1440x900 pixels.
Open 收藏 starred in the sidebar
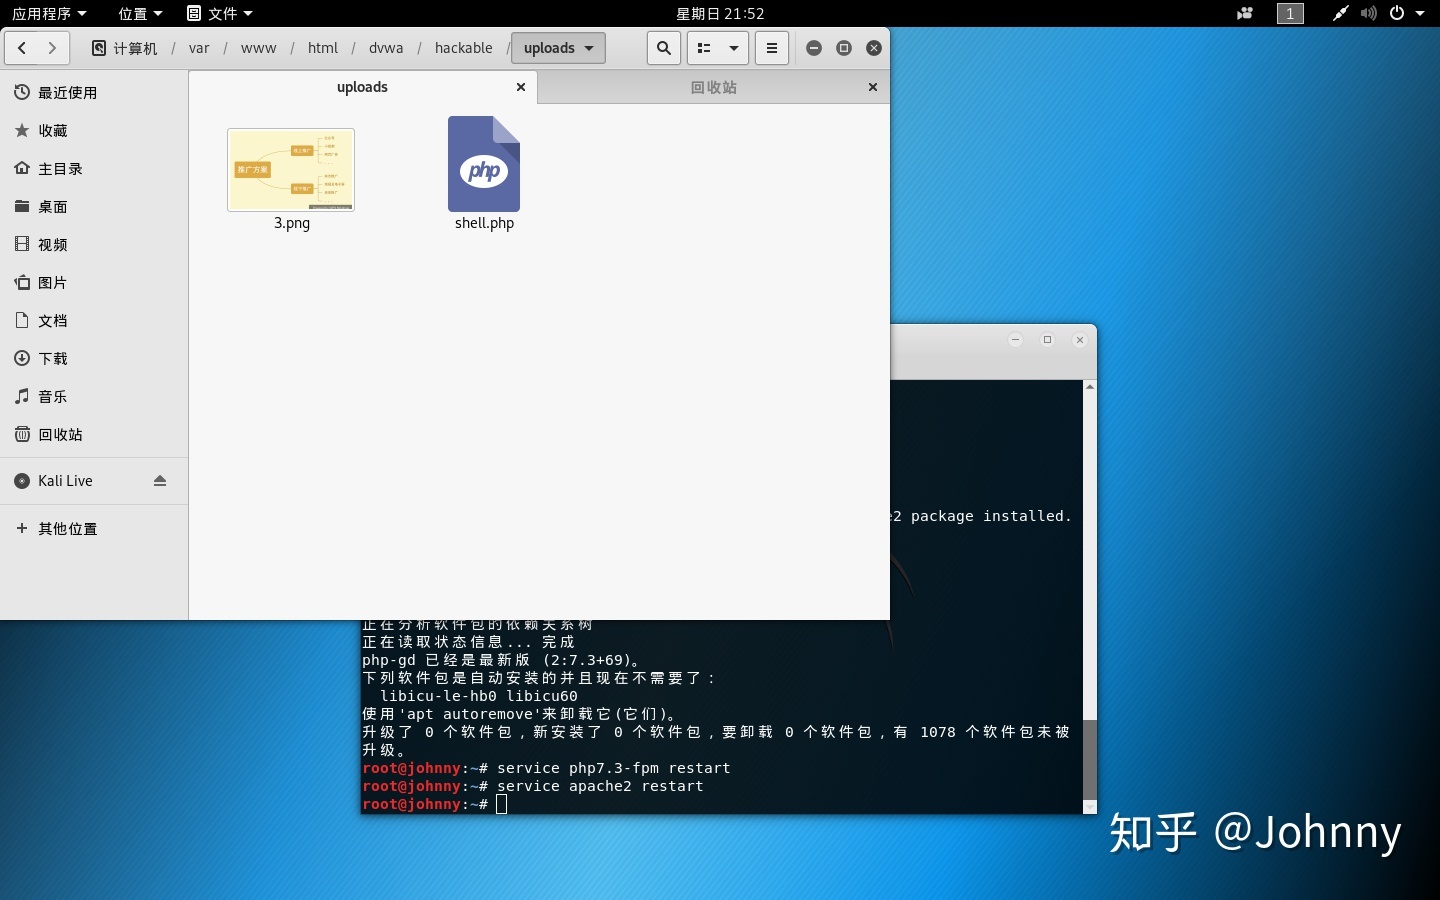pyautogui.click(x=94, y=131)
